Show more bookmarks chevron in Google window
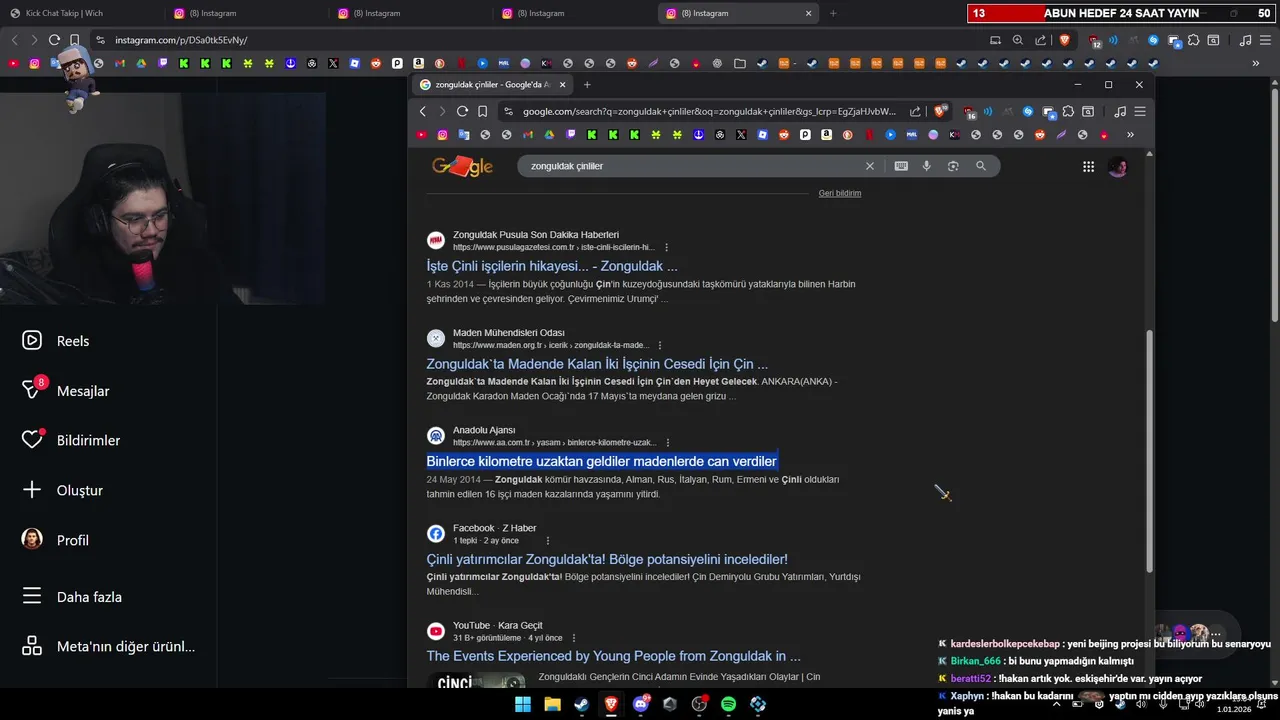This screenshot has height=720, width=1280. [1130, 134]
